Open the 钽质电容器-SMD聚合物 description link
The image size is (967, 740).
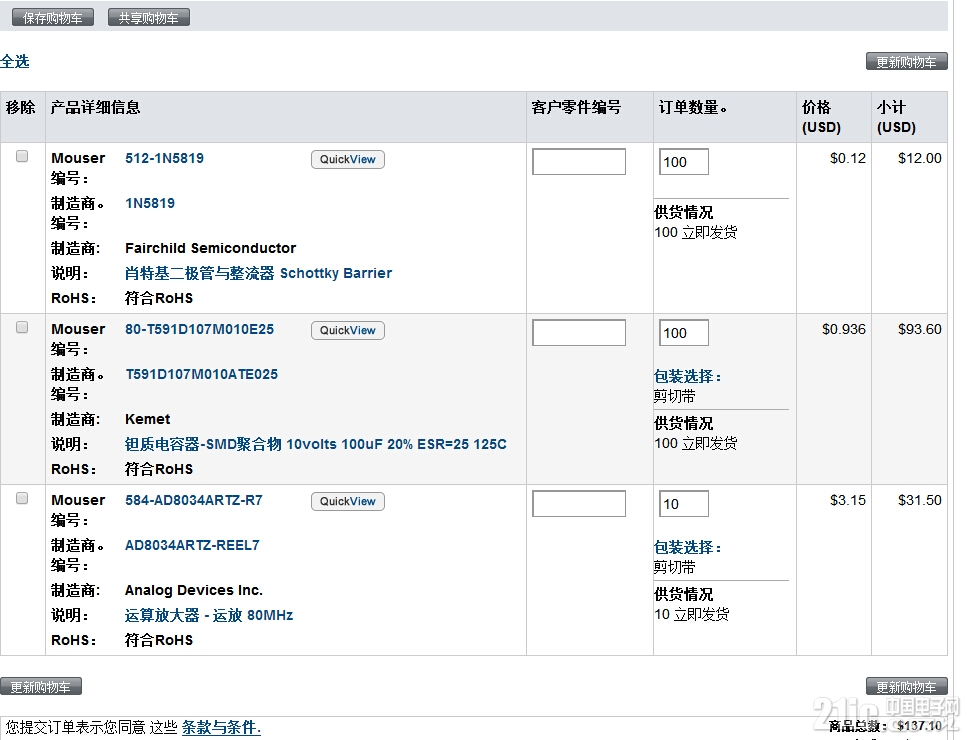(x=316, y=444)
